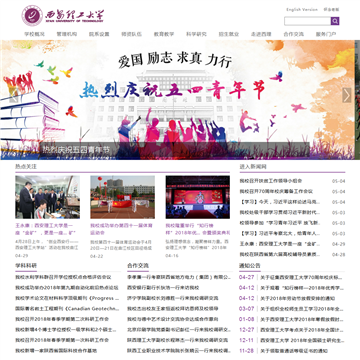The image size is (360, 360).
Task: Open the 招生就业 menu
Action: pyautogui.click(x=229, y=34)
